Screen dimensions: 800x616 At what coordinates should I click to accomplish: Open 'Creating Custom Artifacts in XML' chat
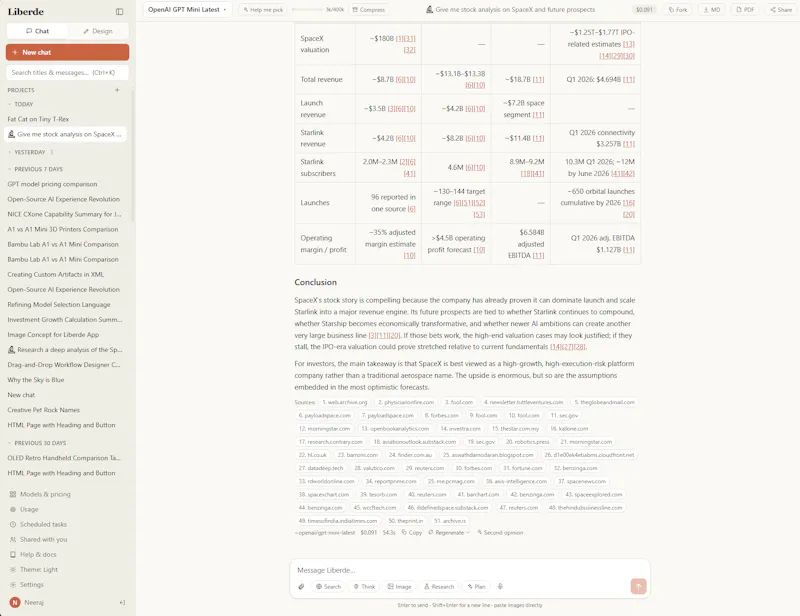coord(56,275)
